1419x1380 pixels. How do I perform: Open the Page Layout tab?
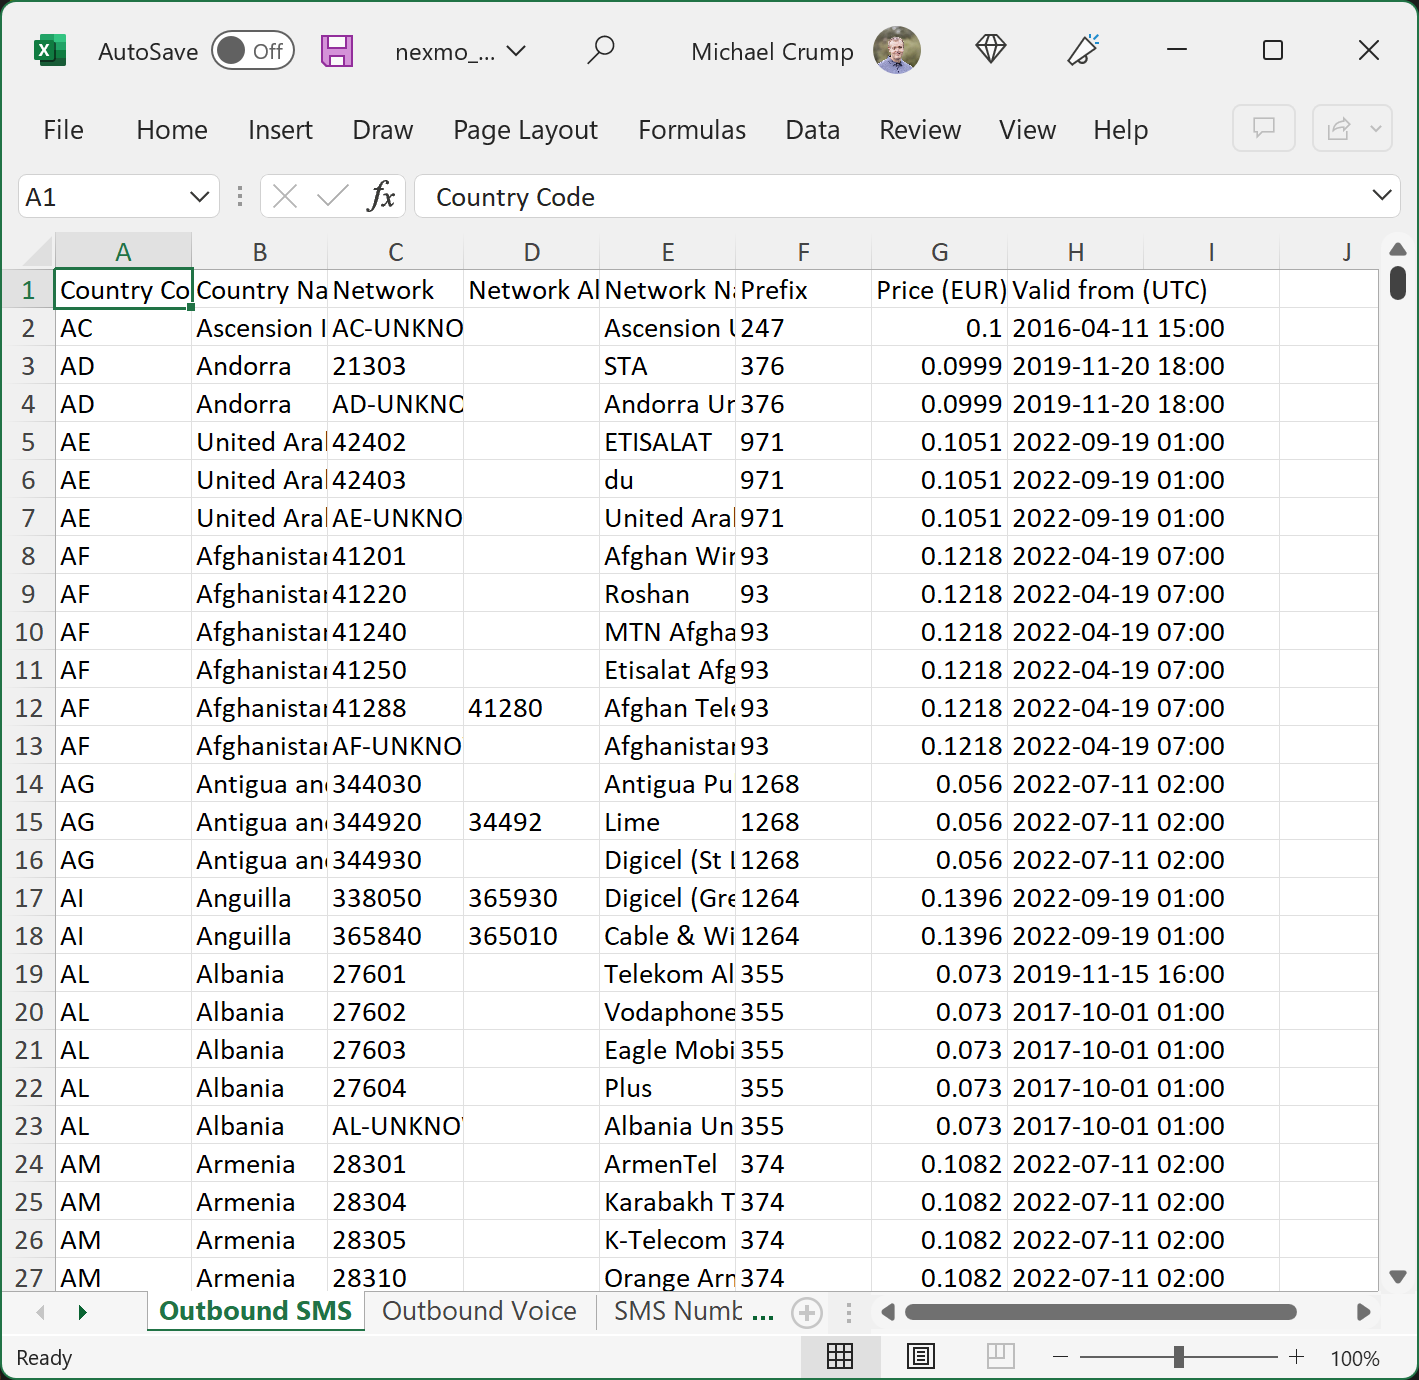525,130
